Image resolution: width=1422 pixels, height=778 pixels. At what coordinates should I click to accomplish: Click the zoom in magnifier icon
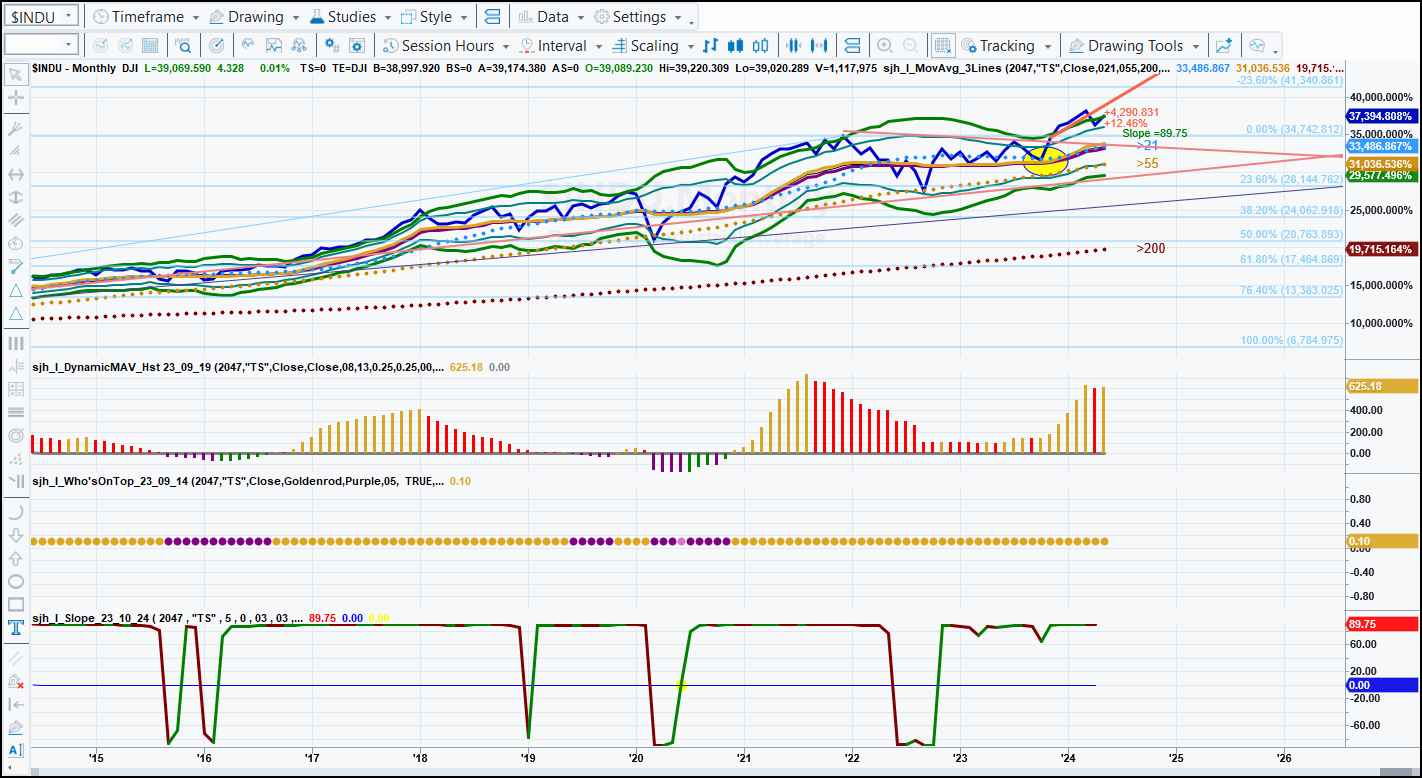click(884, 45)
